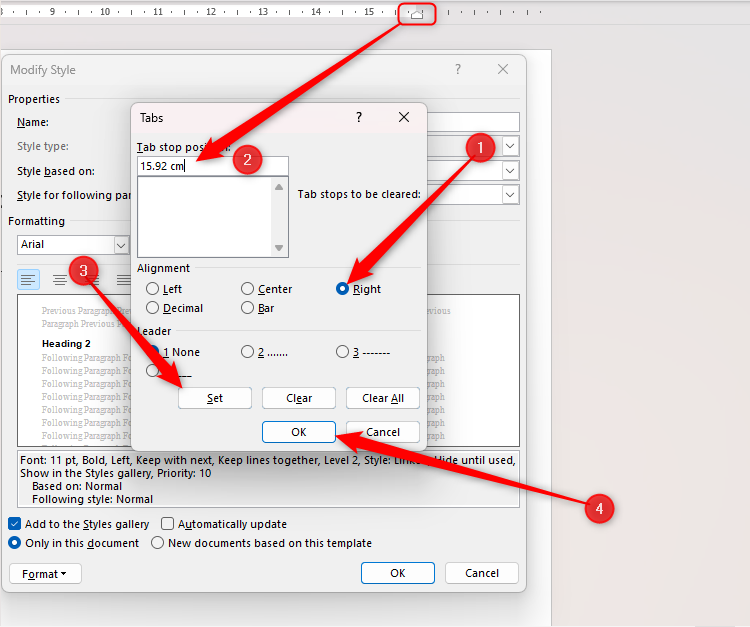Click the Tabs dialog help question mark
750x627 pixels.
359,117
